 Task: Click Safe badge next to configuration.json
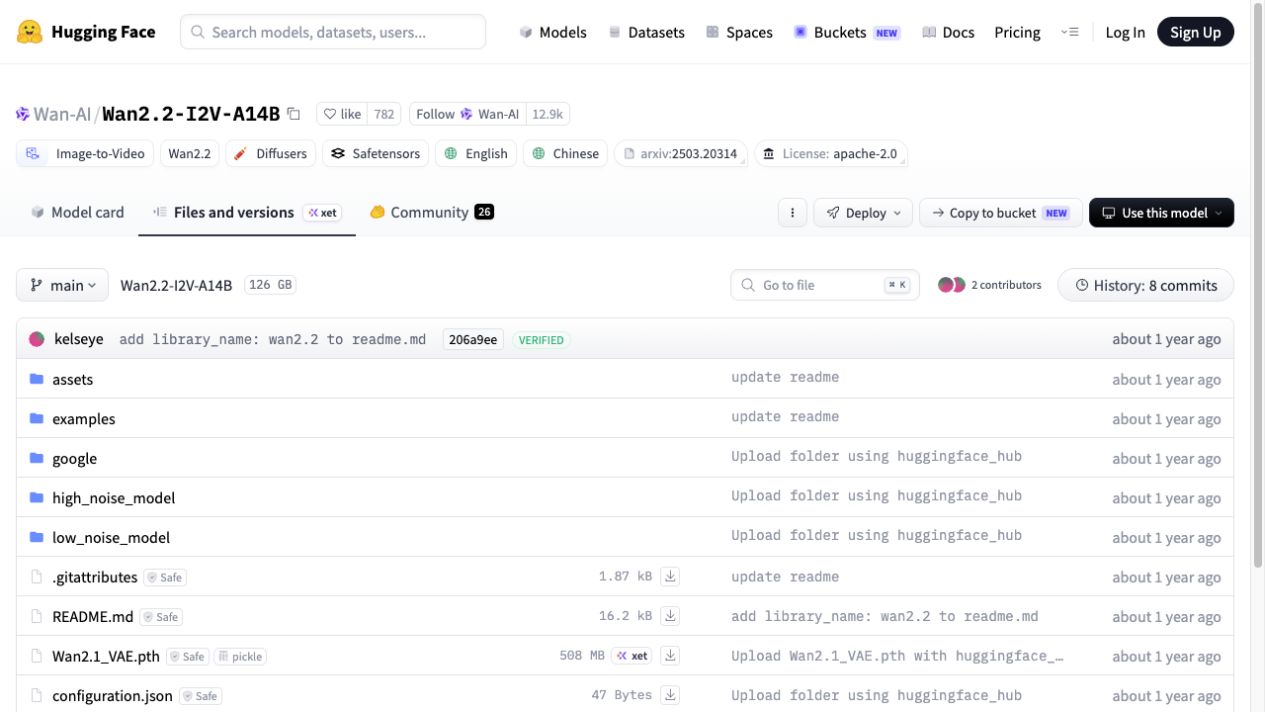tap(200, 696)
